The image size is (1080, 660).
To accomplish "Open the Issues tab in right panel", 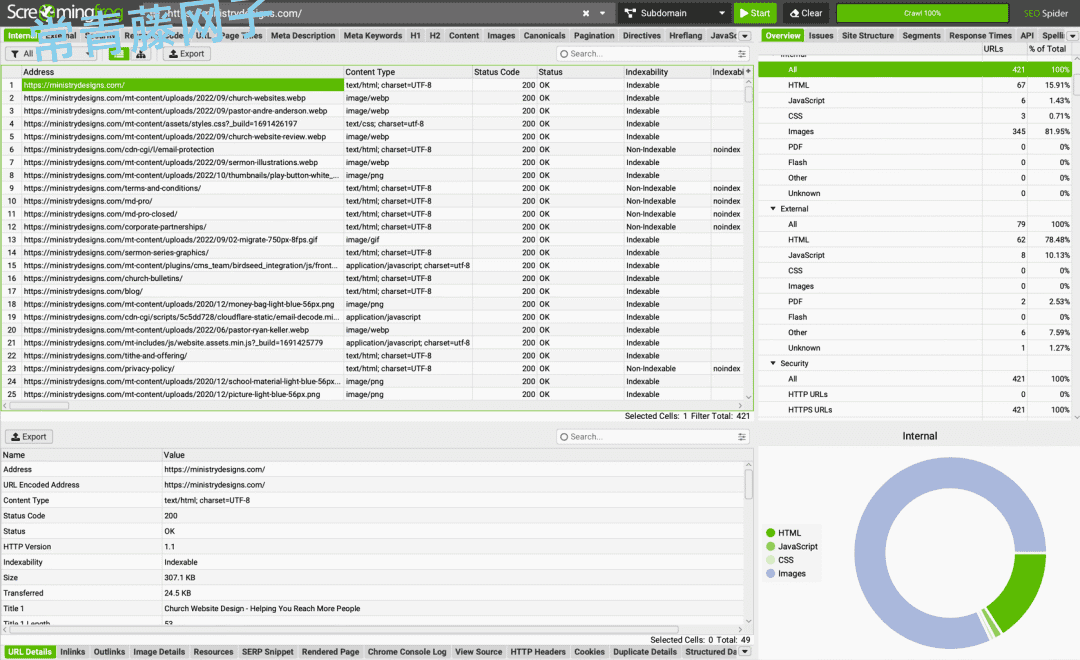I will [x=820, y=36].
